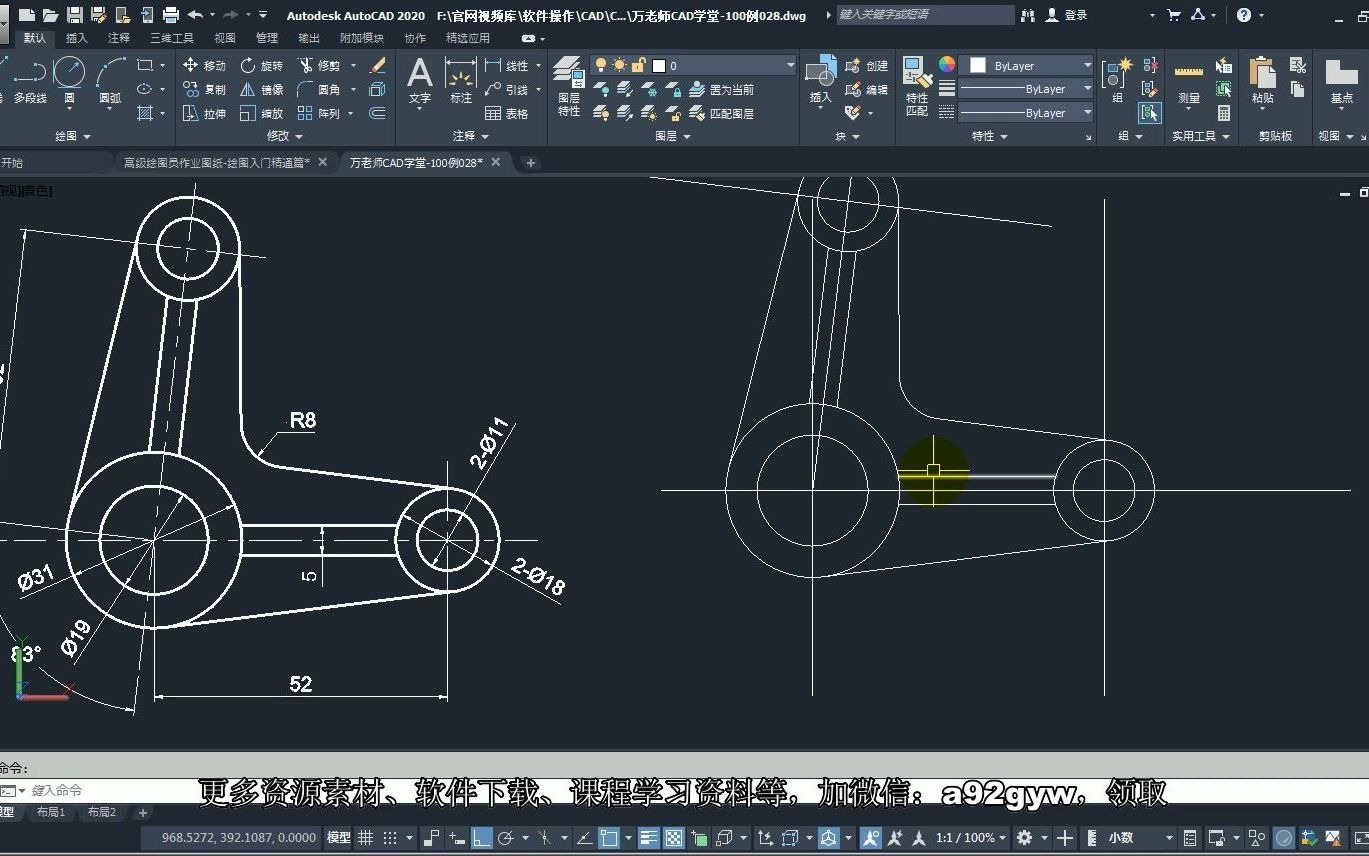Toggle Polar tracking in status bar
The width and height of the screenshot is (1369, 856).
point(506,838)
